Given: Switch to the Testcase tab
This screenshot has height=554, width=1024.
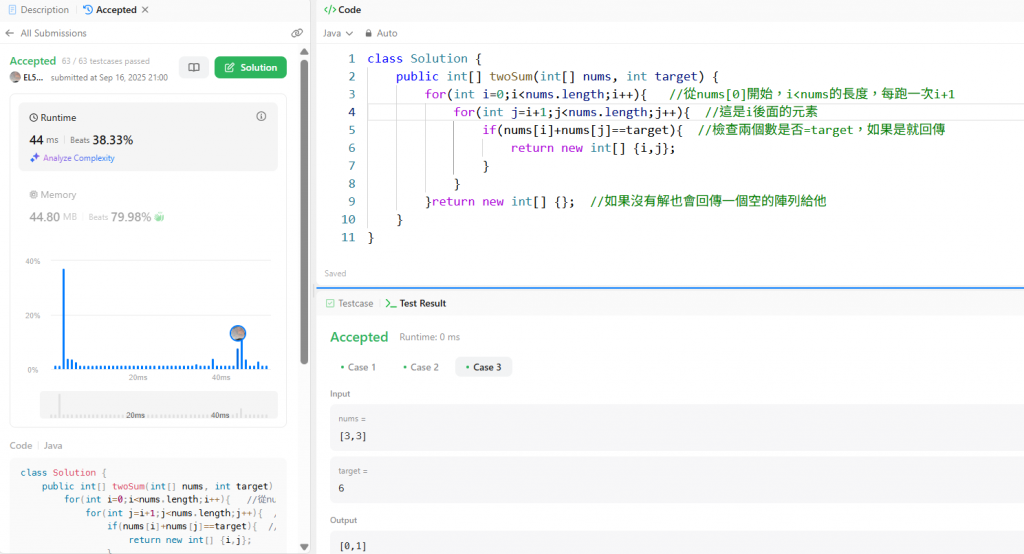Looking at the screenshot, I should 349,303.
